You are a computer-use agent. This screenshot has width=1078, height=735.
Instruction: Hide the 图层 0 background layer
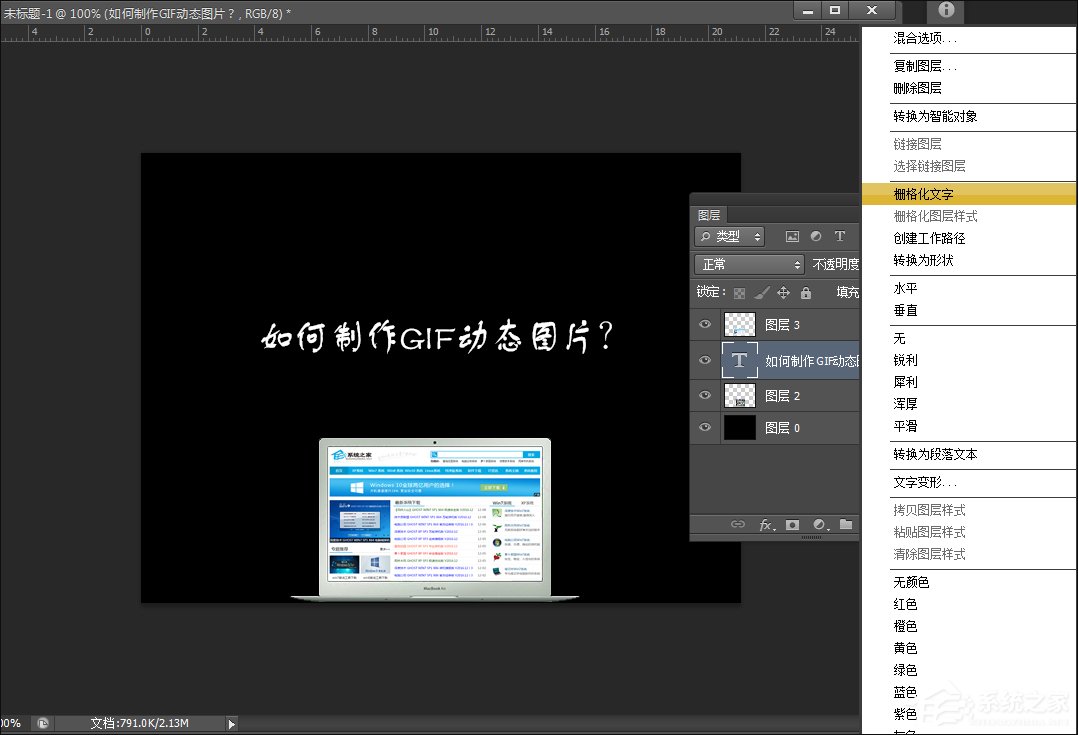[705, 427]
